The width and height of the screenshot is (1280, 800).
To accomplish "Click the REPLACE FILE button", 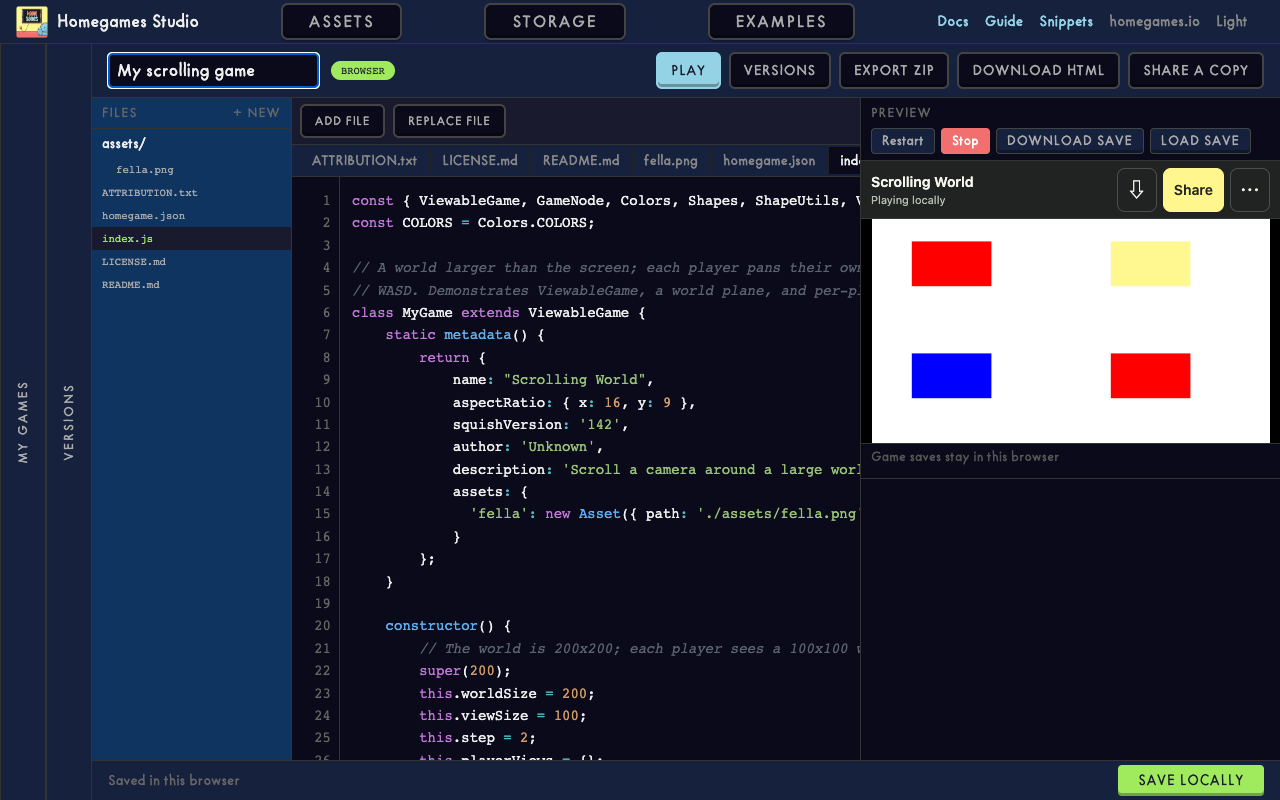I will [449, 121].
